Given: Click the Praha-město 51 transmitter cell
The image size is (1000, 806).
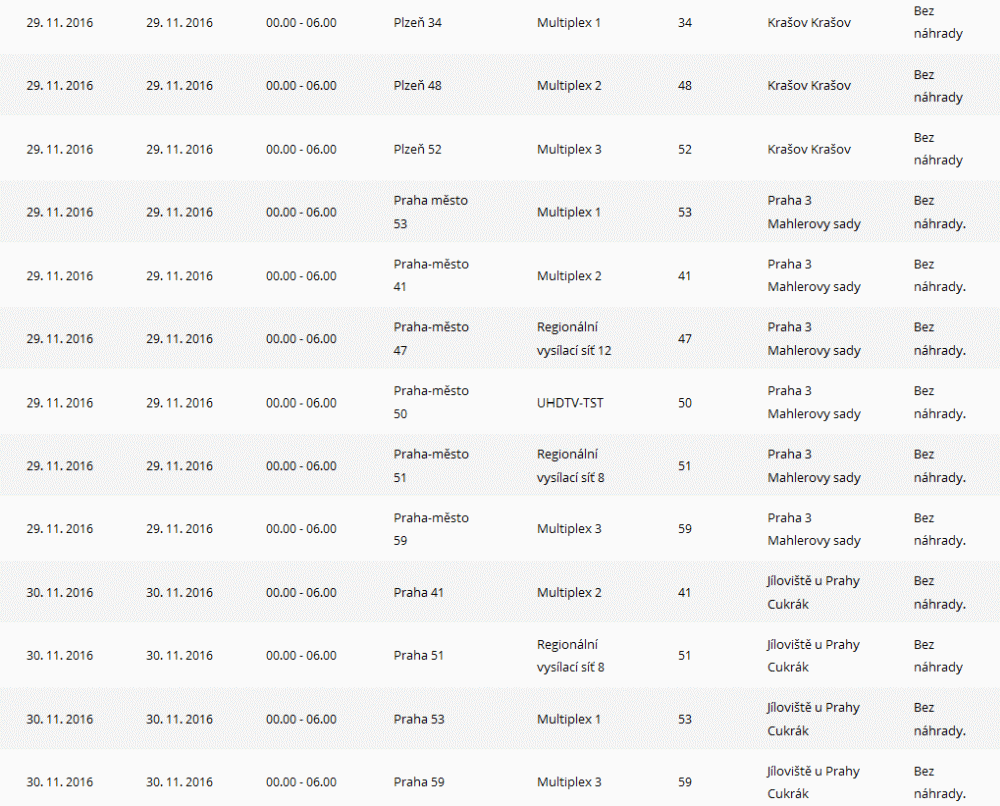Looking at the screenshot, I should [431, 465].
